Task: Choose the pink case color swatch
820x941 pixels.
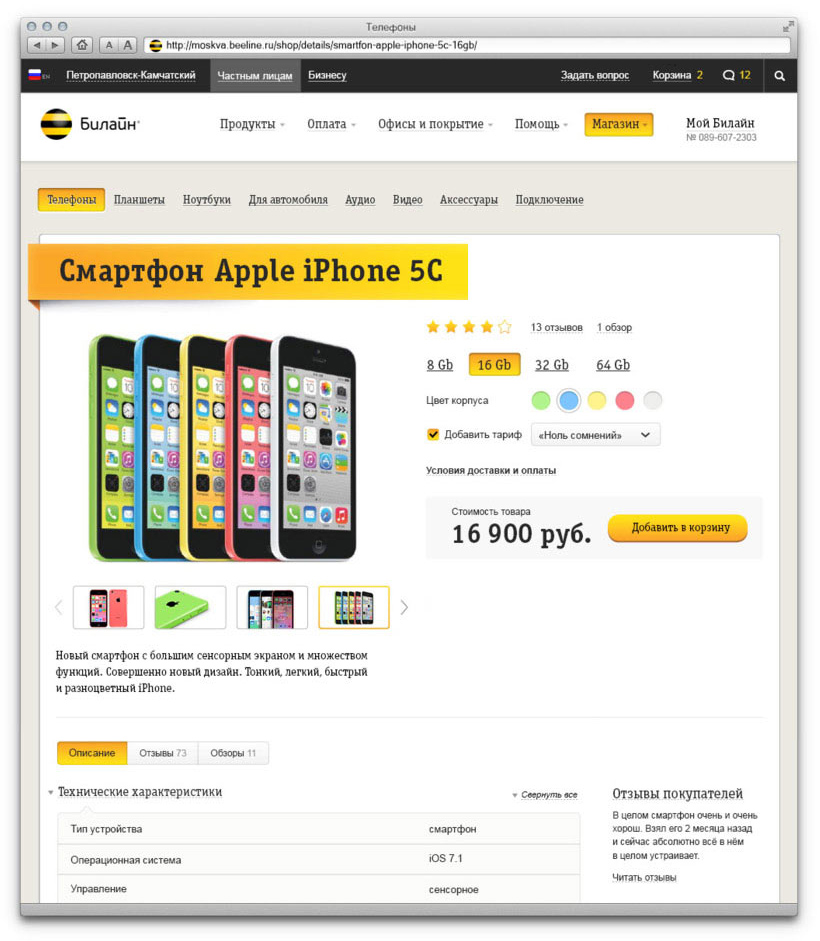Action: 624,400
